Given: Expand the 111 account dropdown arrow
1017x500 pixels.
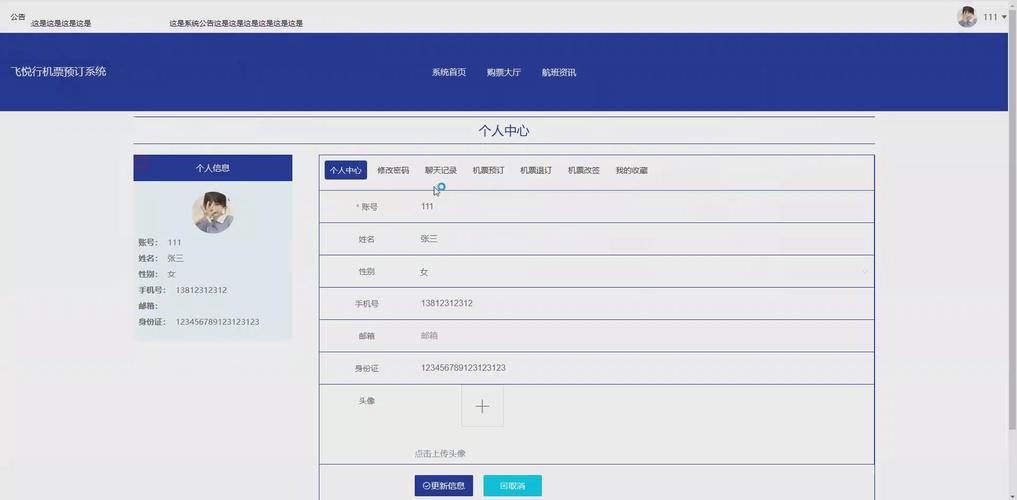Looking at the screenshot, I should 1005,18.
